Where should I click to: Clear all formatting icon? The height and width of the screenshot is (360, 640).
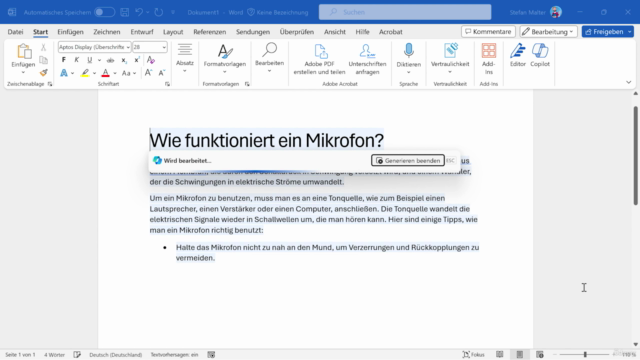click(x=151, y=60)
